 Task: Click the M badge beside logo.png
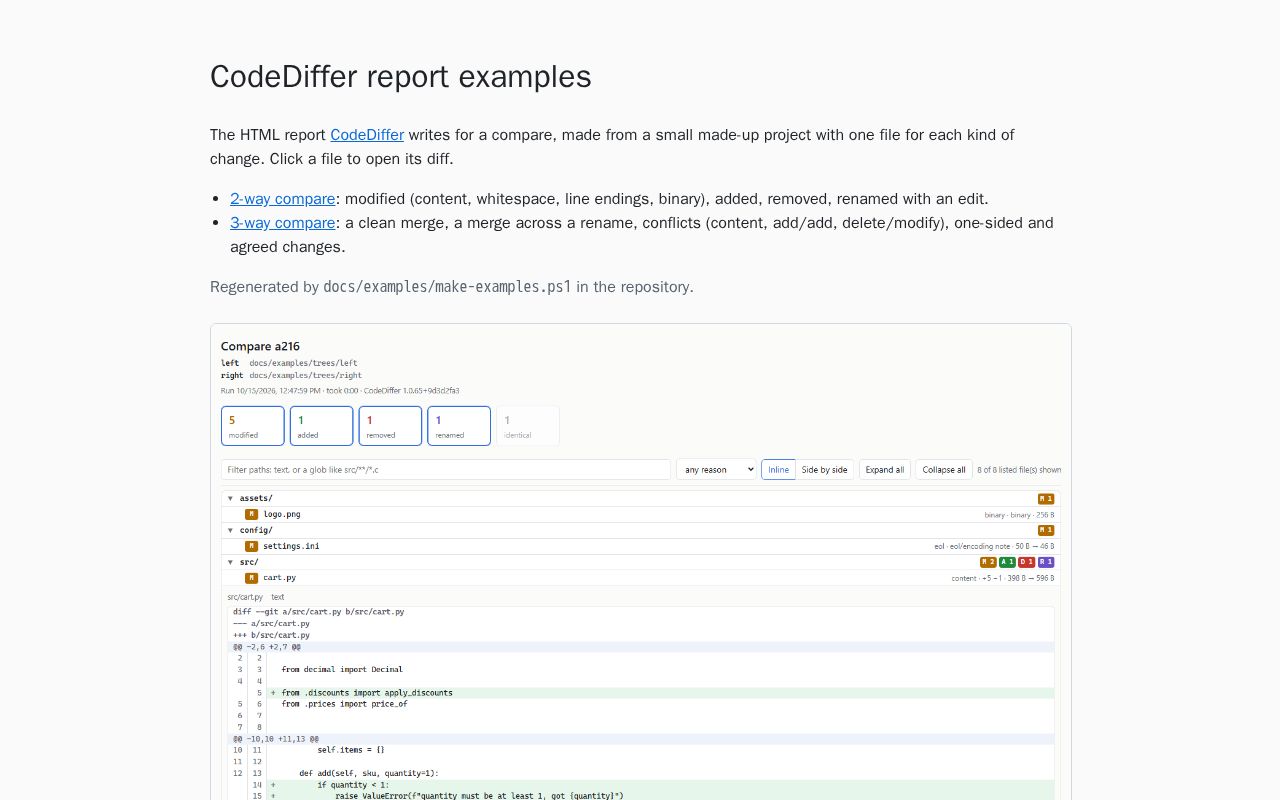coord(251,514)
